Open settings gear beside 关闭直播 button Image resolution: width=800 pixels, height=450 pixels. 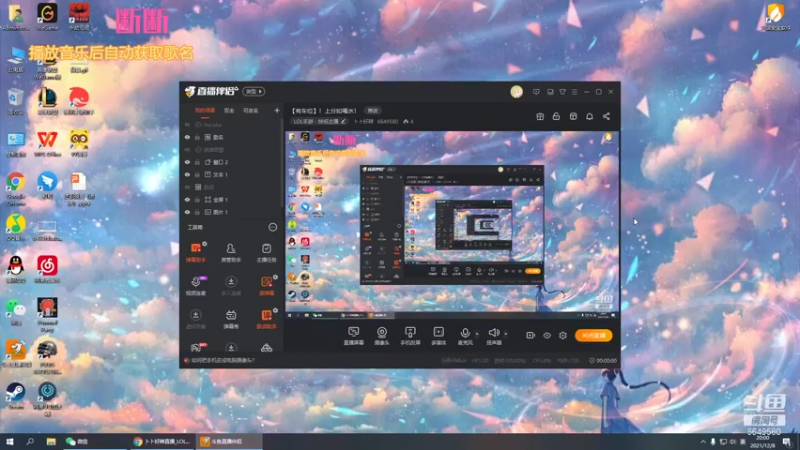click(x=563, y=335)
